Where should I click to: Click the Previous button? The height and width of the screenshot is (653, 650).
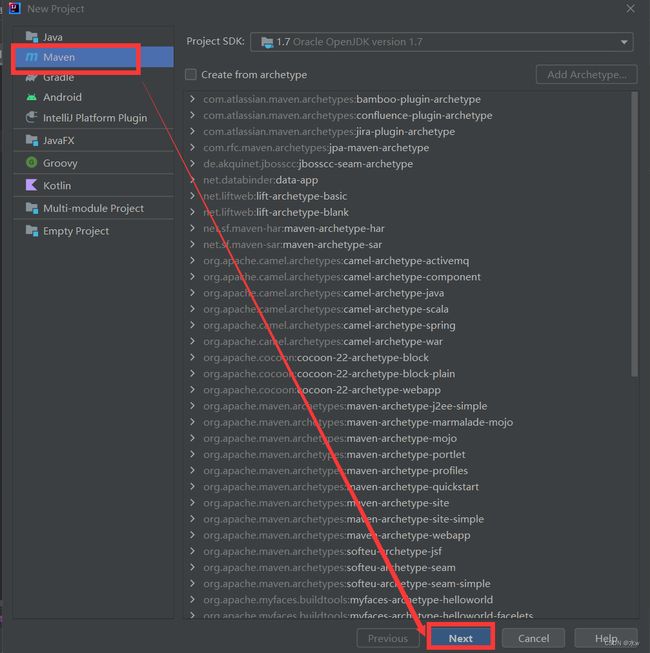(388, 638)
